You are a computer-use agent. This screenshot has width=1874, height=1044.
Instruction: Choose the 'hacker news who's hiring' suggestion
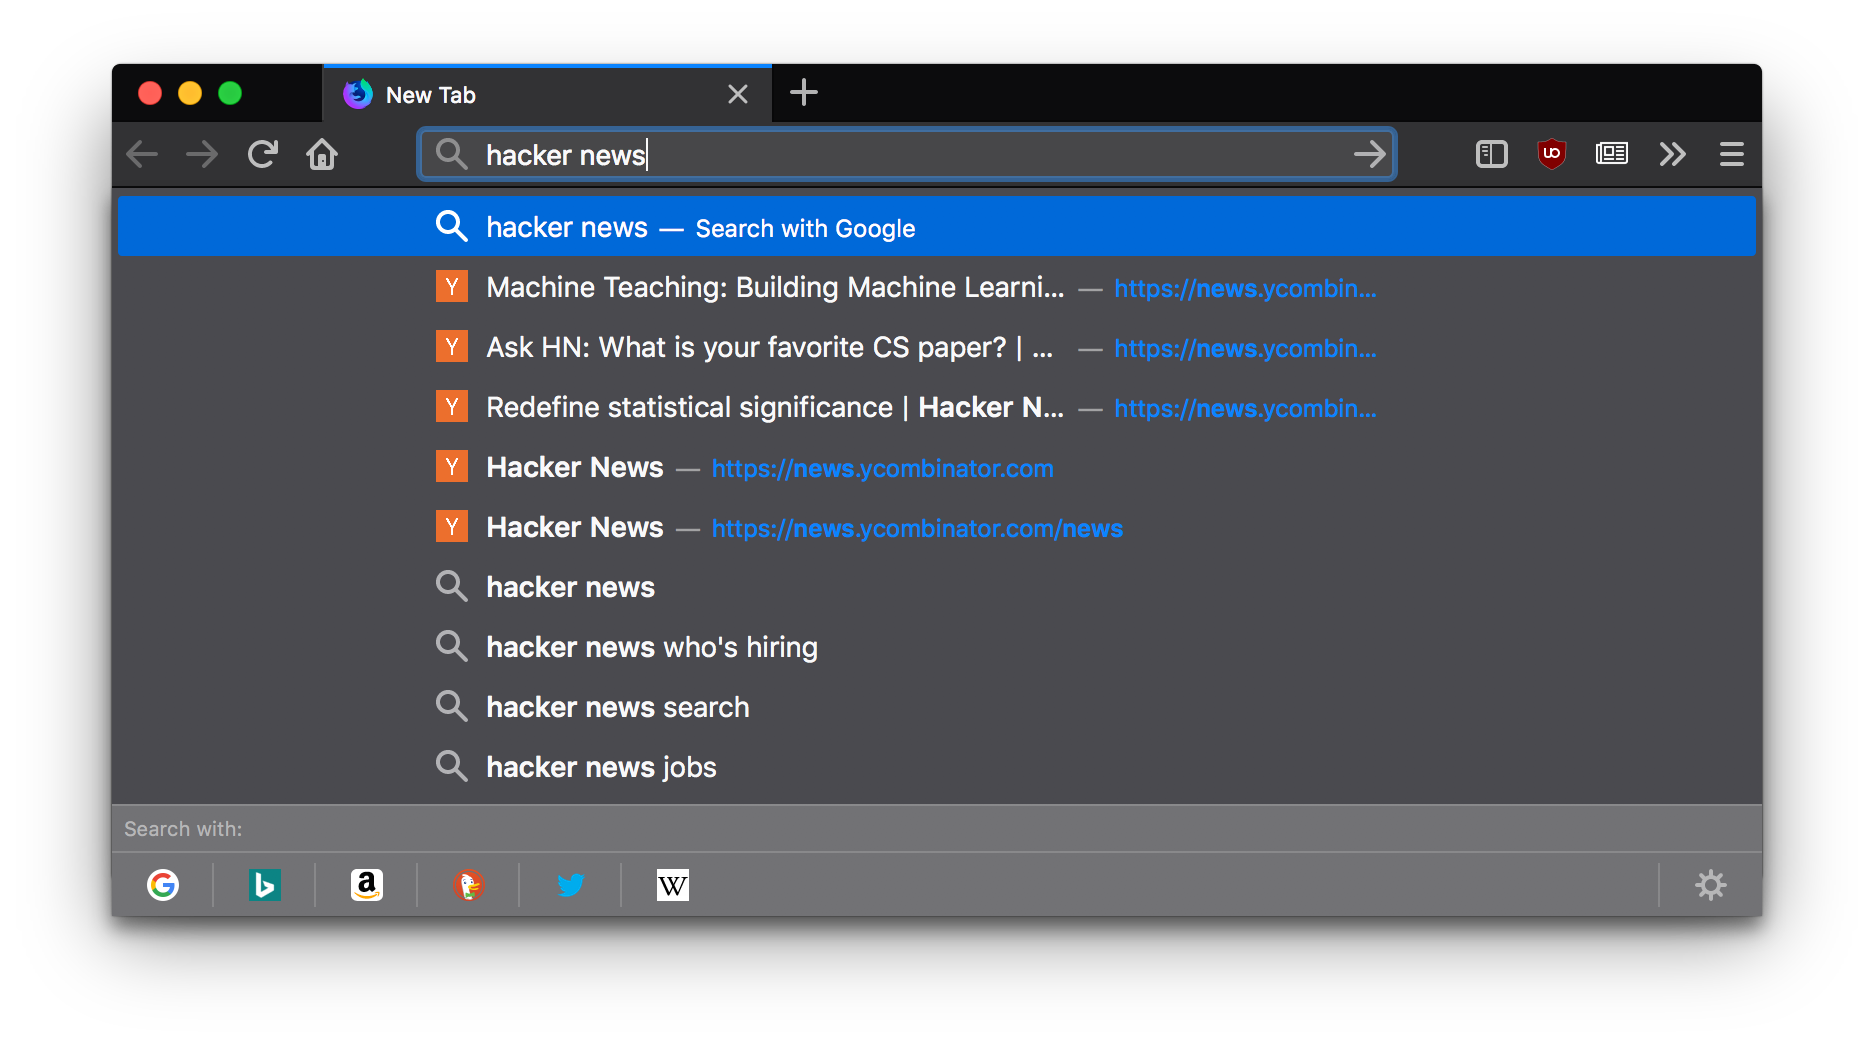(936, 647)
